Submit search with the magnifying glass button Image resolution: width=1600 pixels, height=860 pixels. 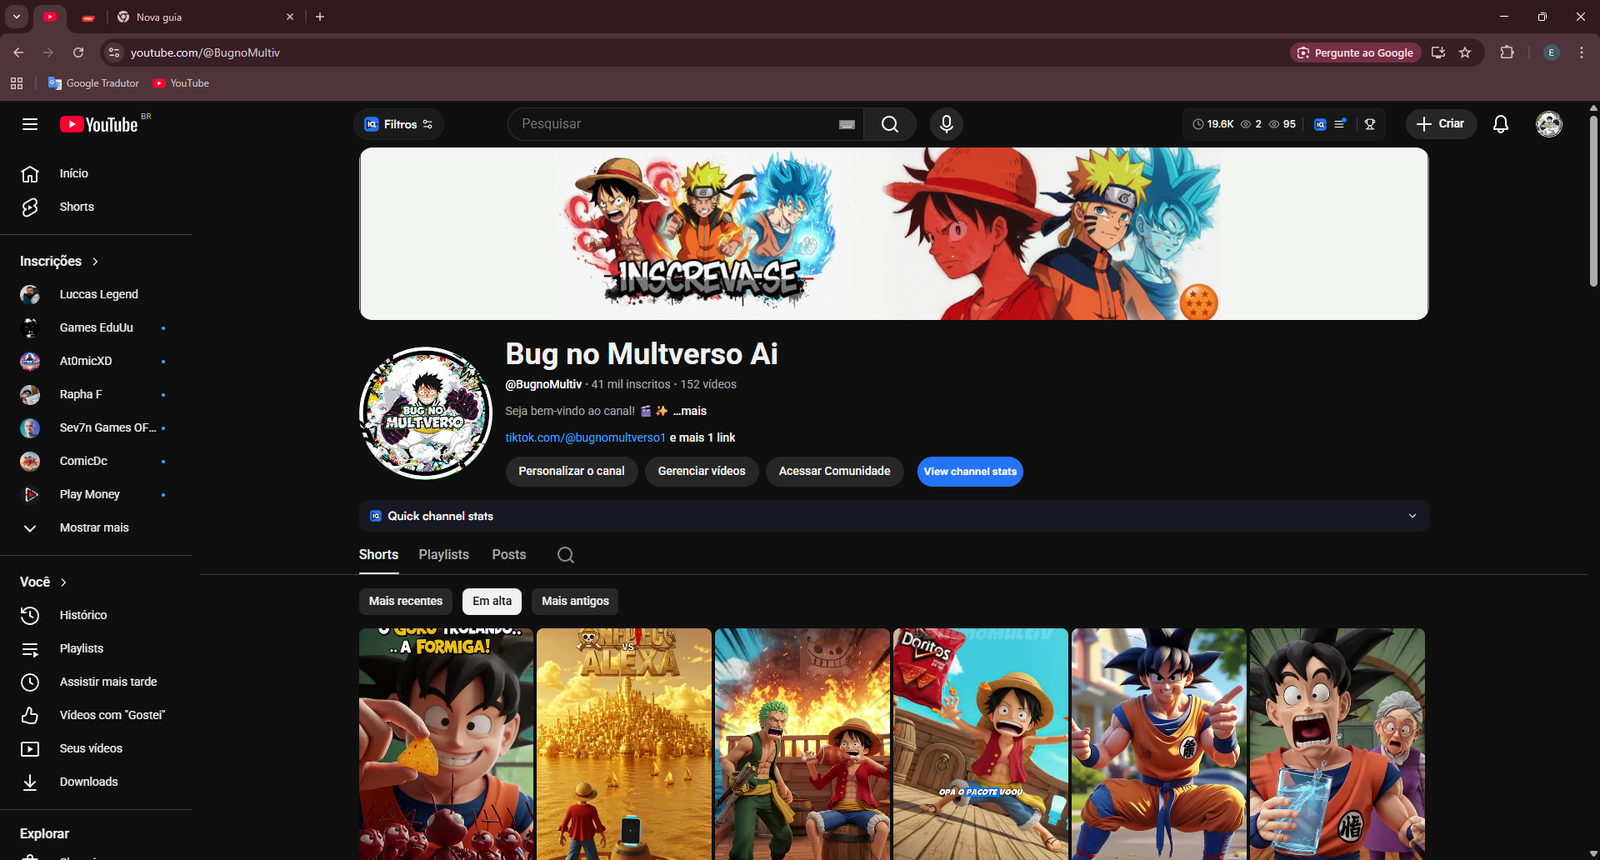pyautogui.click(x=890, y=124)
